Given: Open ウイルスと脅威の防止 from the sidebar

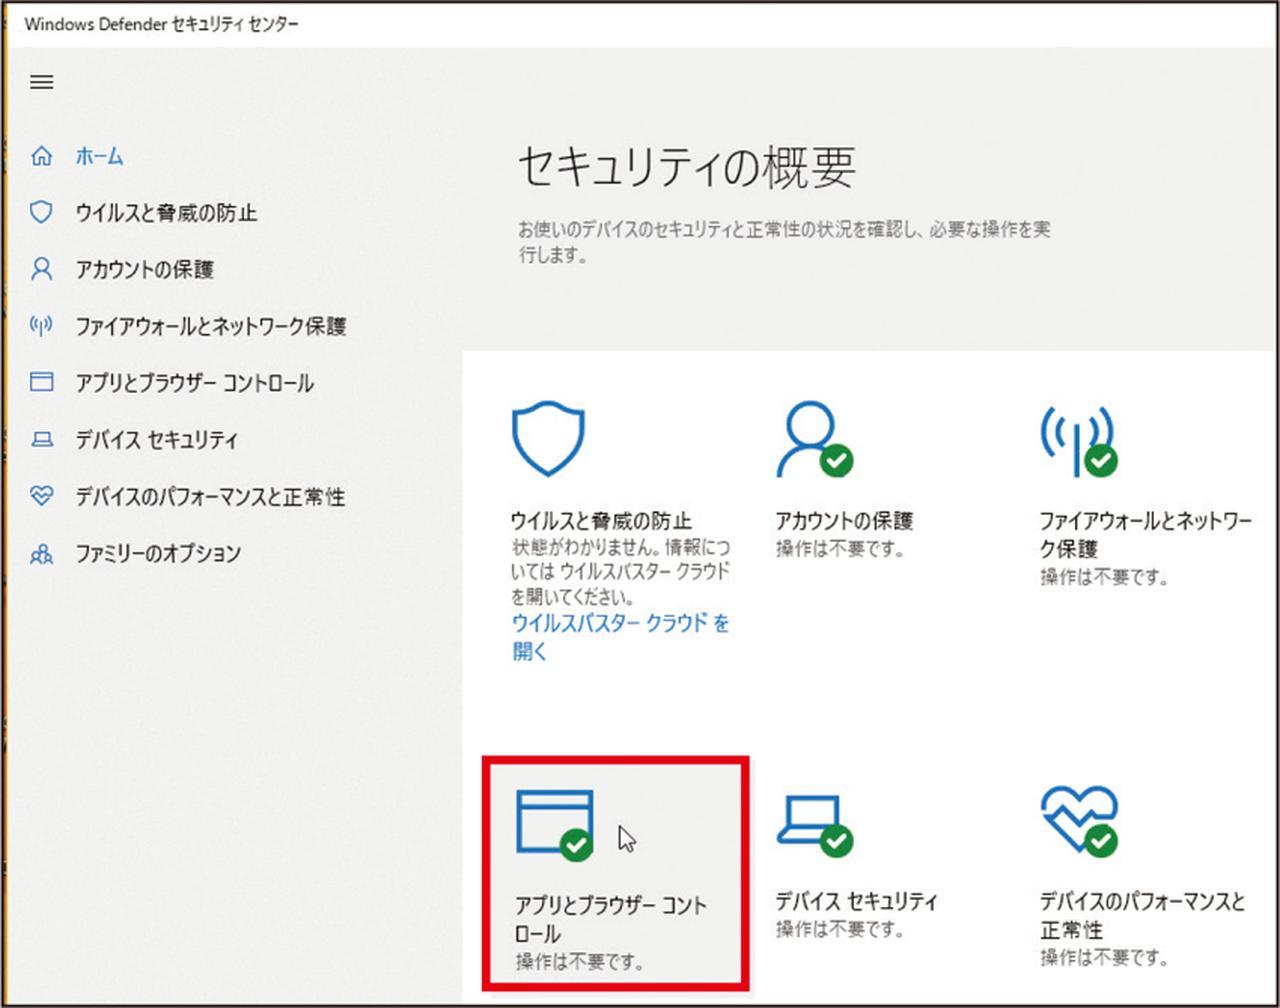Looking at the screenshot, I should click(x=166, y=212).
